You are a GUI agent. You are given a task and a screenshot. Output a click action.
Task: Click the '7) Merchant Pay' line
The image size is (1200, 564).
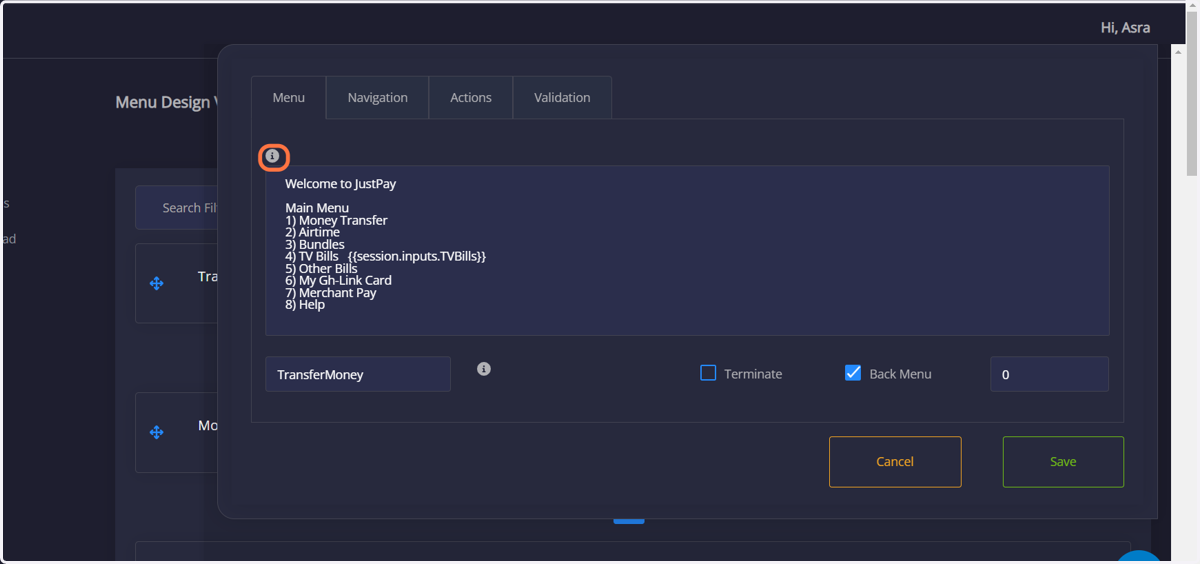pos(331,293)
